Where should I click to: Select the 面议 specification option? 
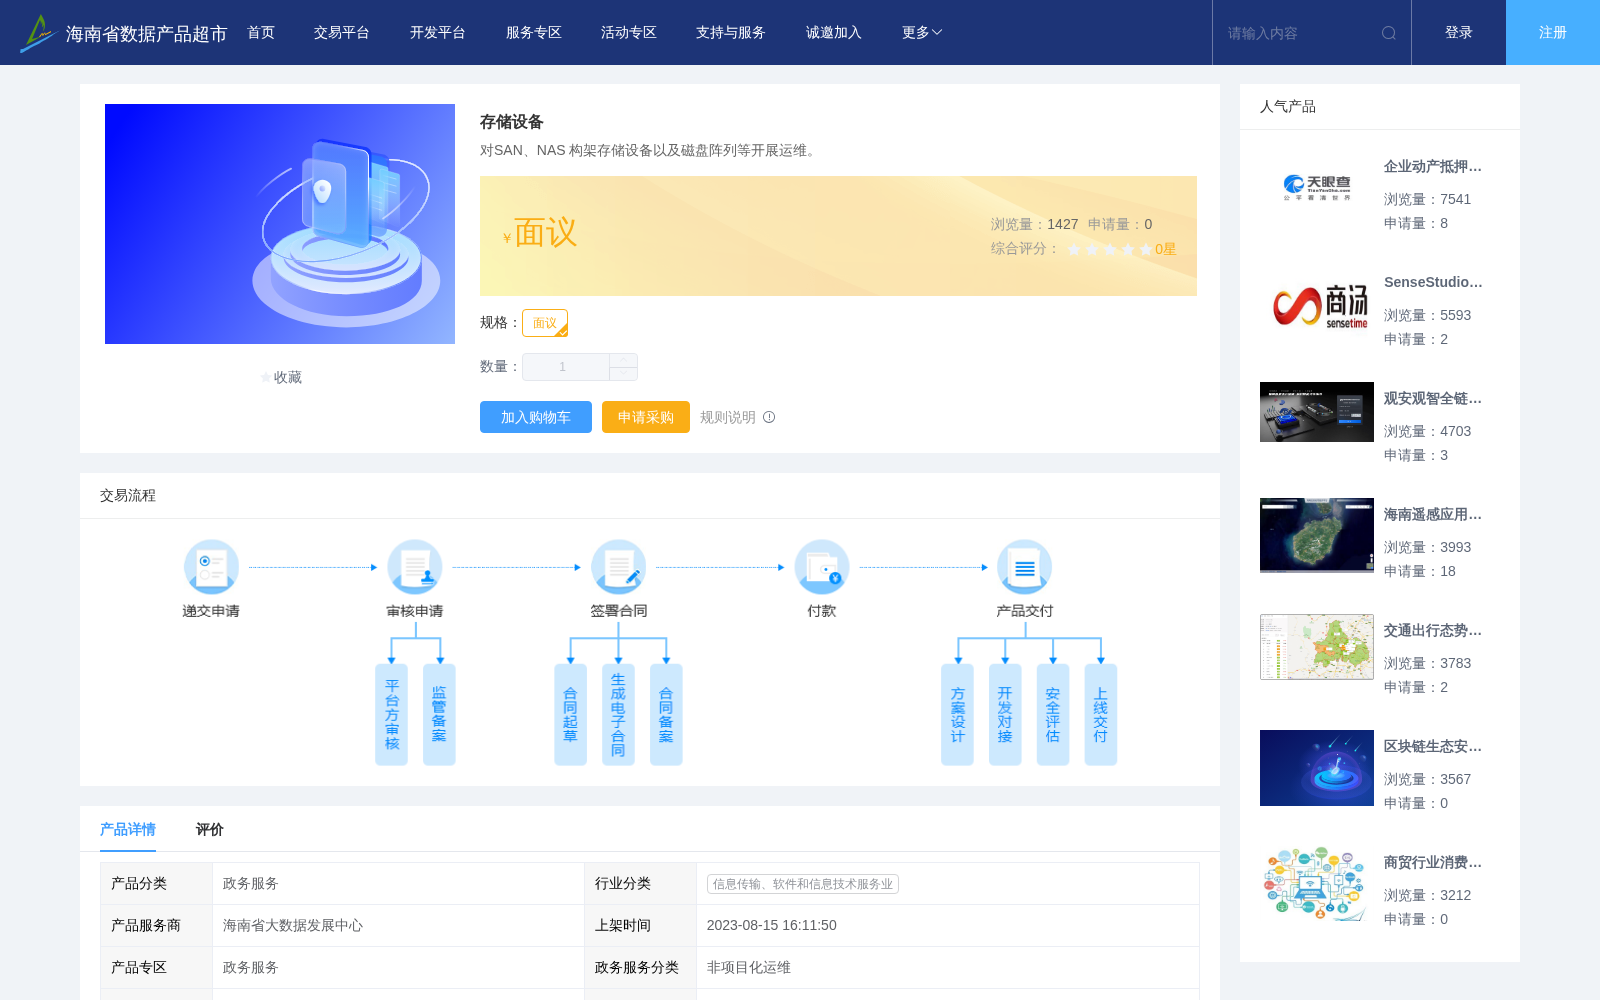click(545, 323)
